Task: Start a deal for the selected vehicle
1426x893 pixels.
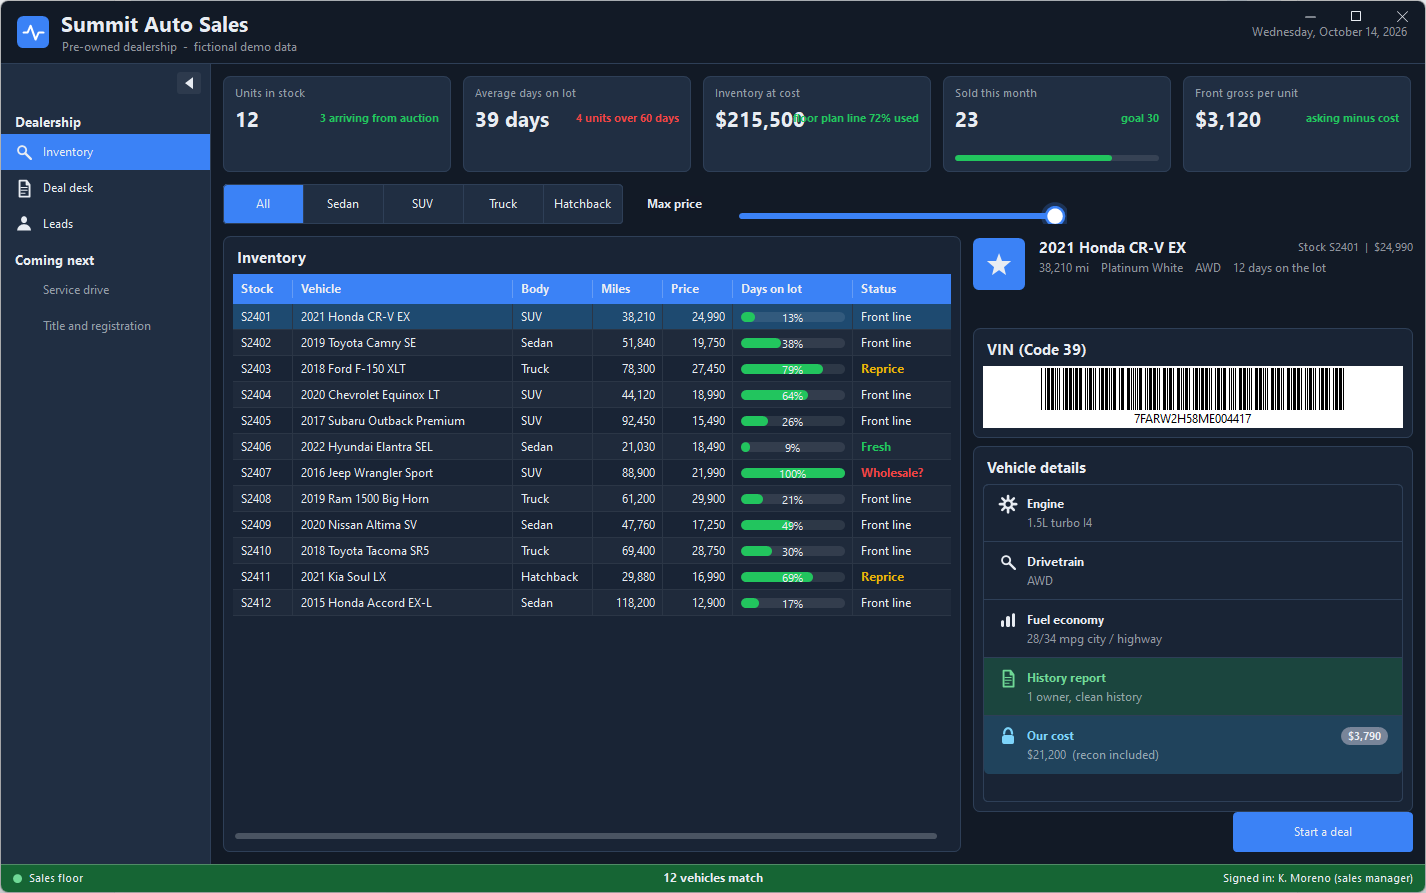Action: pos(1323,832)
